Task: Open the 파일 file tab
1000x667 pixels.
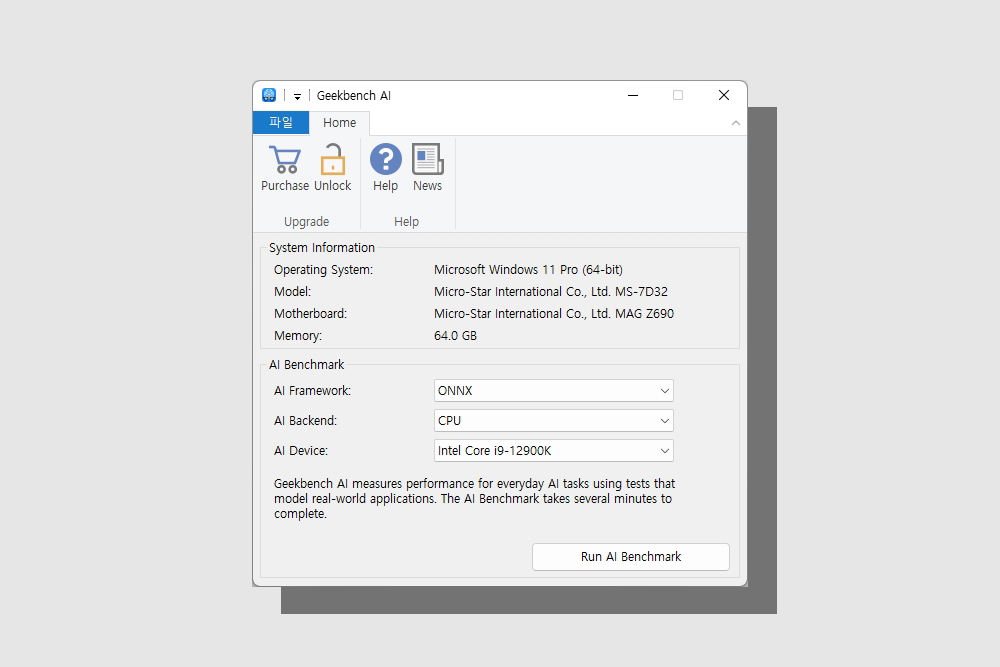Action: [x=281, y=122]
